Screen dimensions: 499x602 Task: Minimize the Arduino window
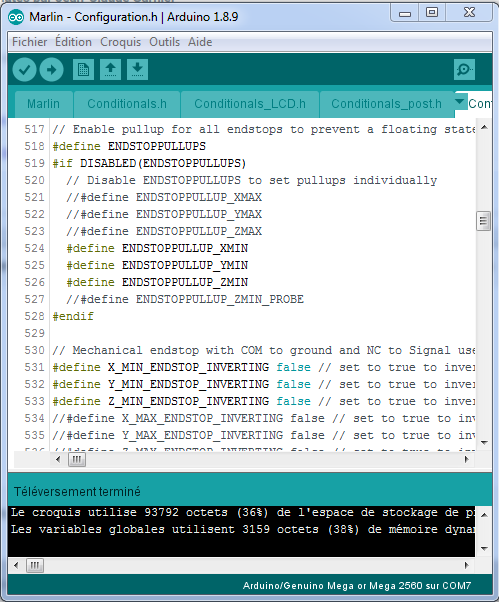tap(405, 13)
